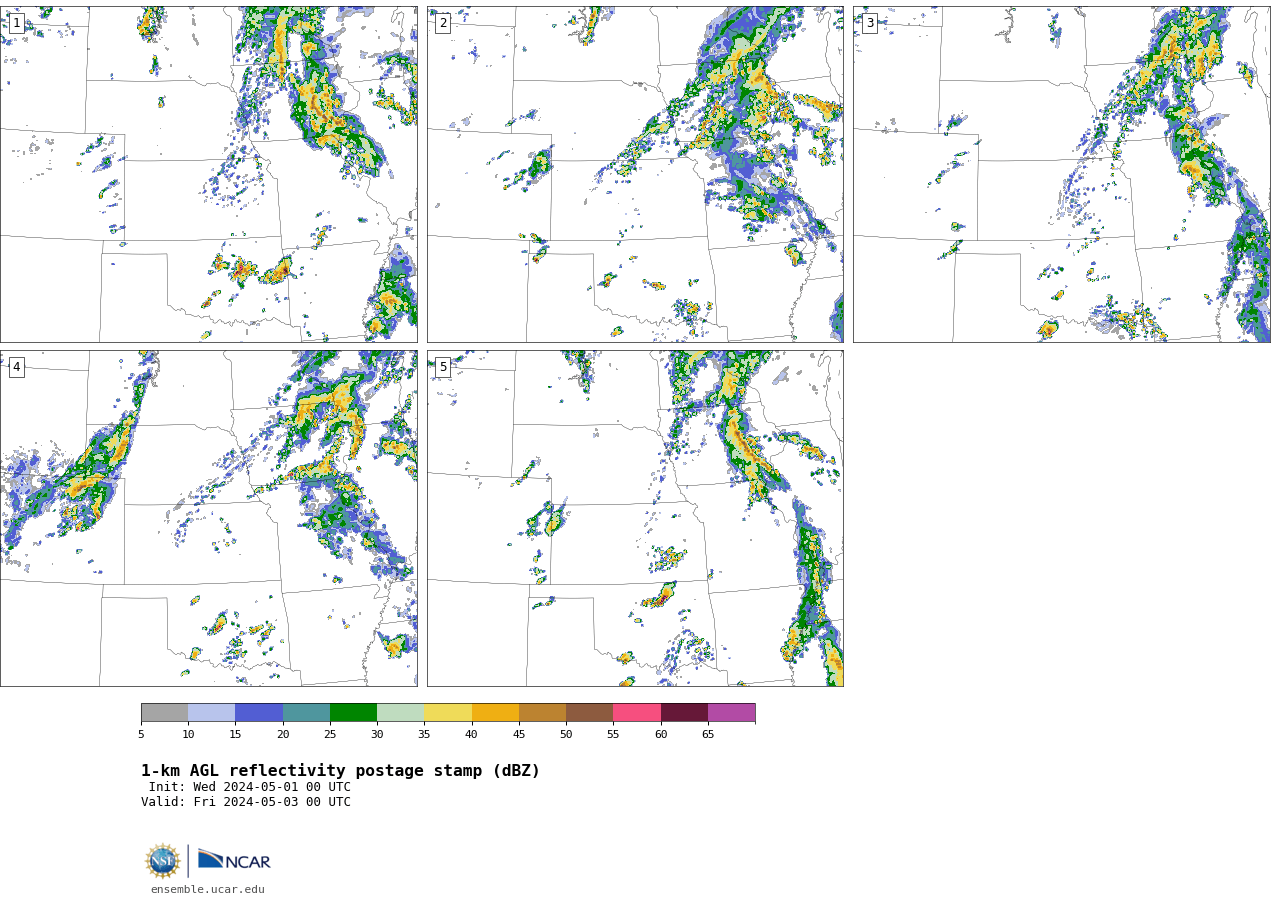Click the panel number label 3
Image resolution: width=1280 pixels, height=901 pixels.
coord(869,23)
